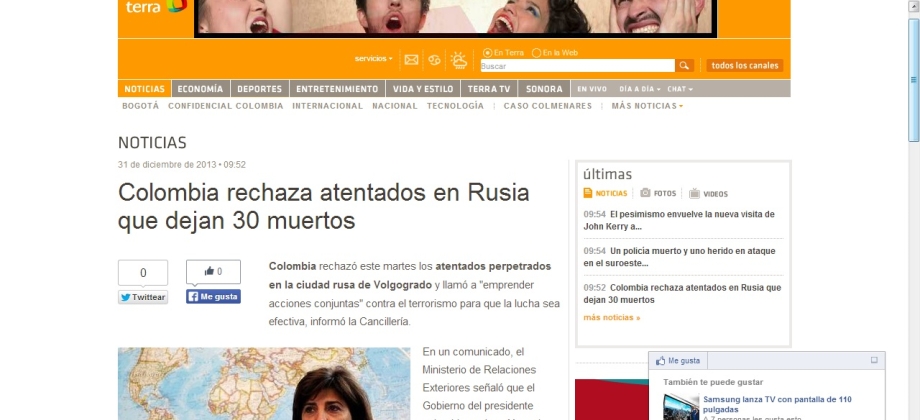920x420 pixels.
Task: Open the 09:52 Colombia rechaza atentados headline
Action: click(682, 294)
